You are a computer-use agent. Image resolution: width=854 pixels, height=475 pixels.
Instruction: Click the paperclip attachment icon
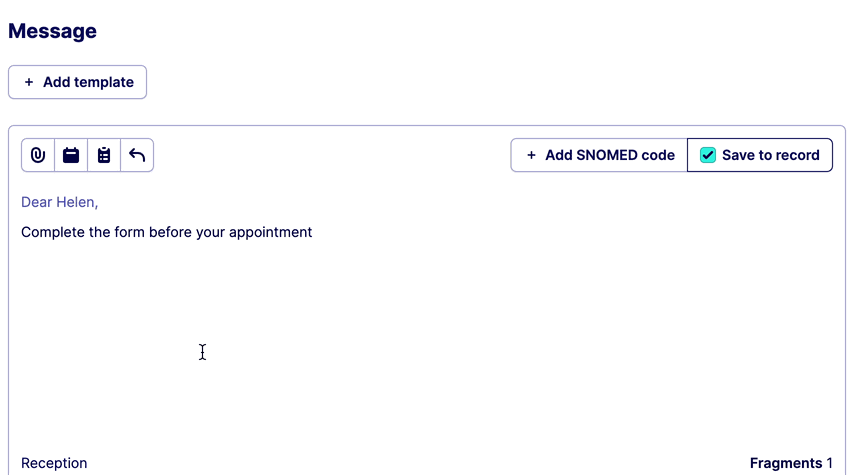(38, 155)
